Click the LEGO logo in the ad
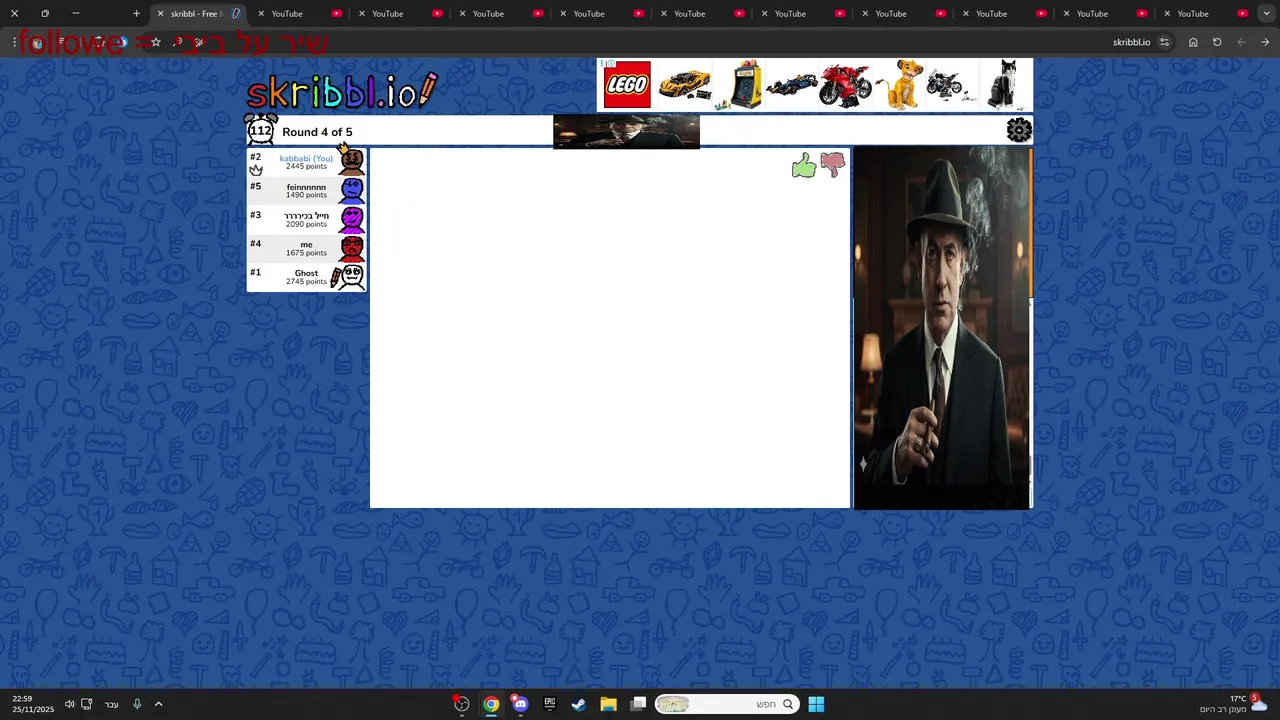The height and width of the screenshot is (720, 1280). [x=627, y=85]
